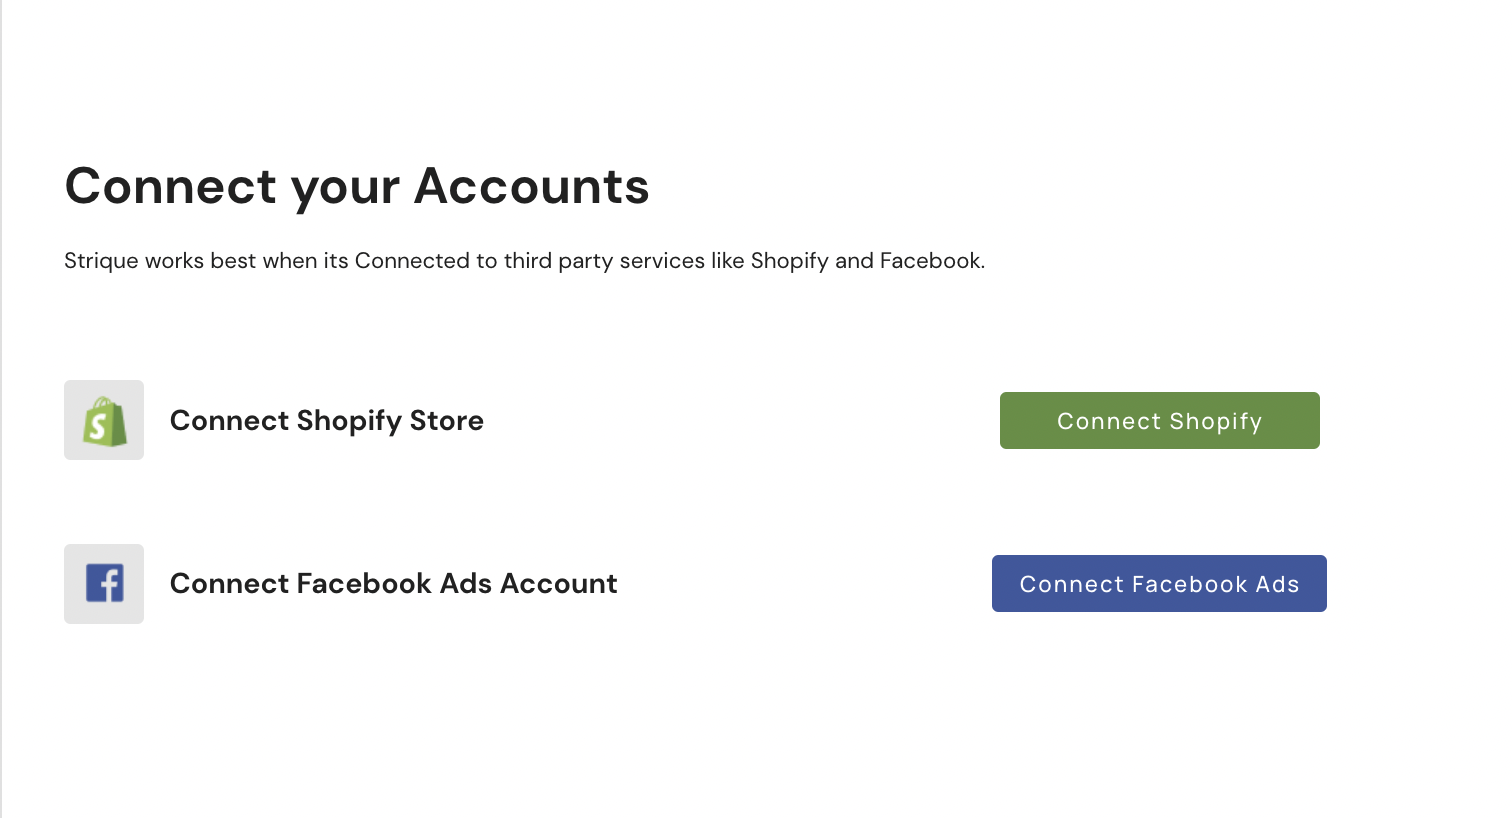Click "third party services" in the description
Viewport: 1512px width, 818px height.
[604, 261]
